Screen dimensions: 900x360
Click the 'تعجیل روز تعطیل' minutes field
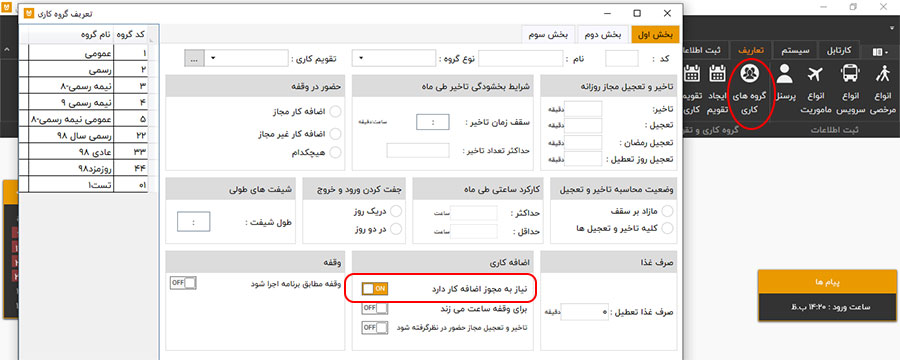click(x=583, y=158)
